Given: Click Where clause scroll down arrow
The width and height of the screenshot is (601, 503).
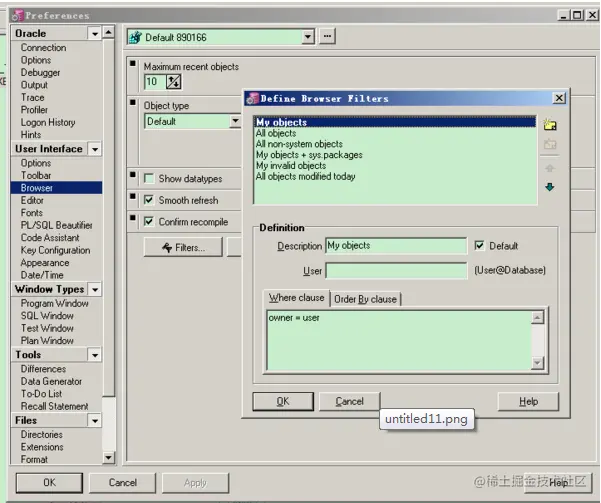Looking at the screenshot, I should point(537,362).
